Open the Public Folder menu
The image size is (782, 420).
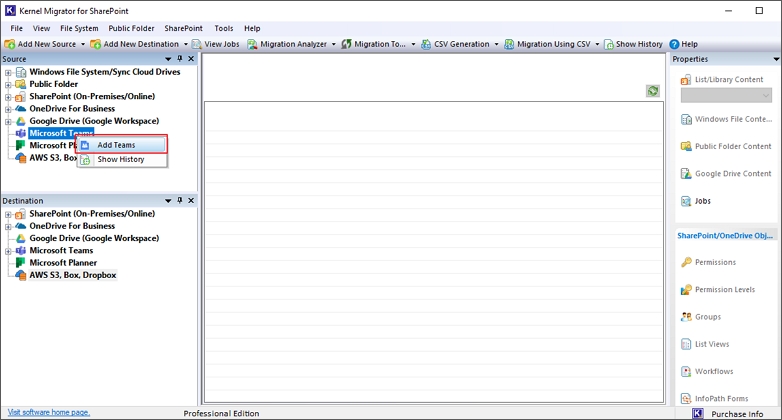coord(131,28)
